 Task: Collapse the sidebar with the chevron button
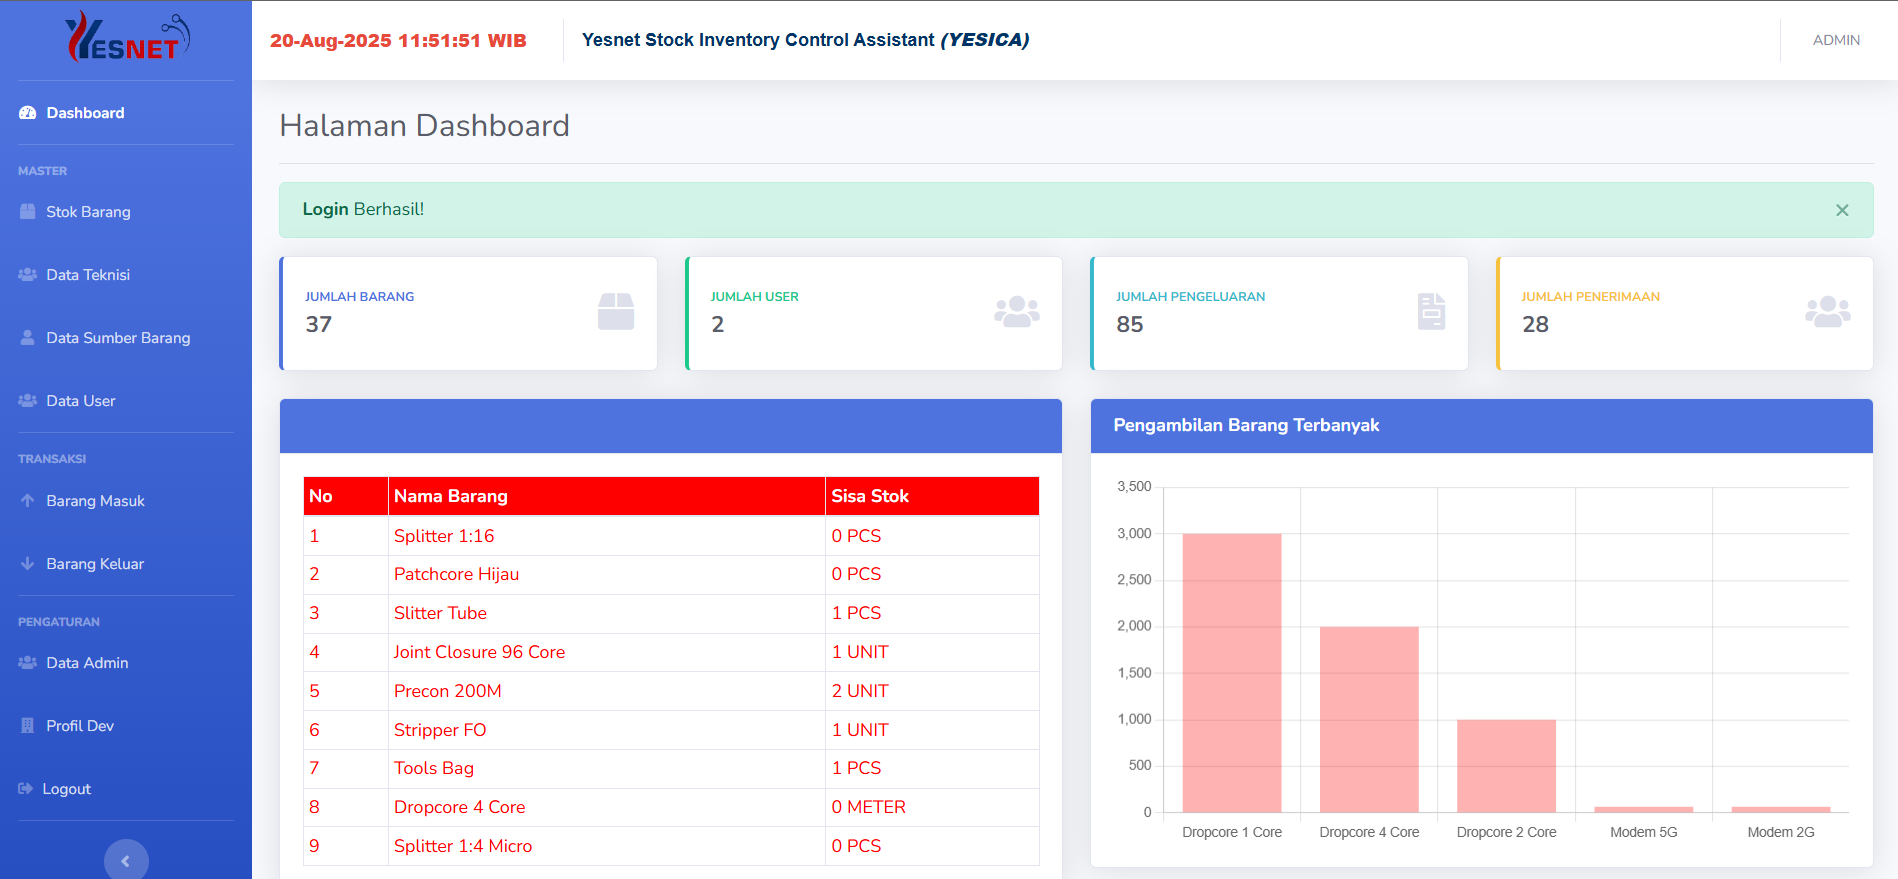(126, 860)
